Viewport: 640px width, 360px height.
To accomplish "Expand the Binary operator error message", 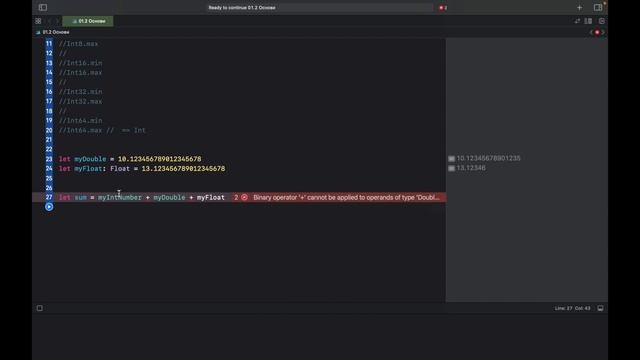I will pyautogui.click(x=346, y=198).
